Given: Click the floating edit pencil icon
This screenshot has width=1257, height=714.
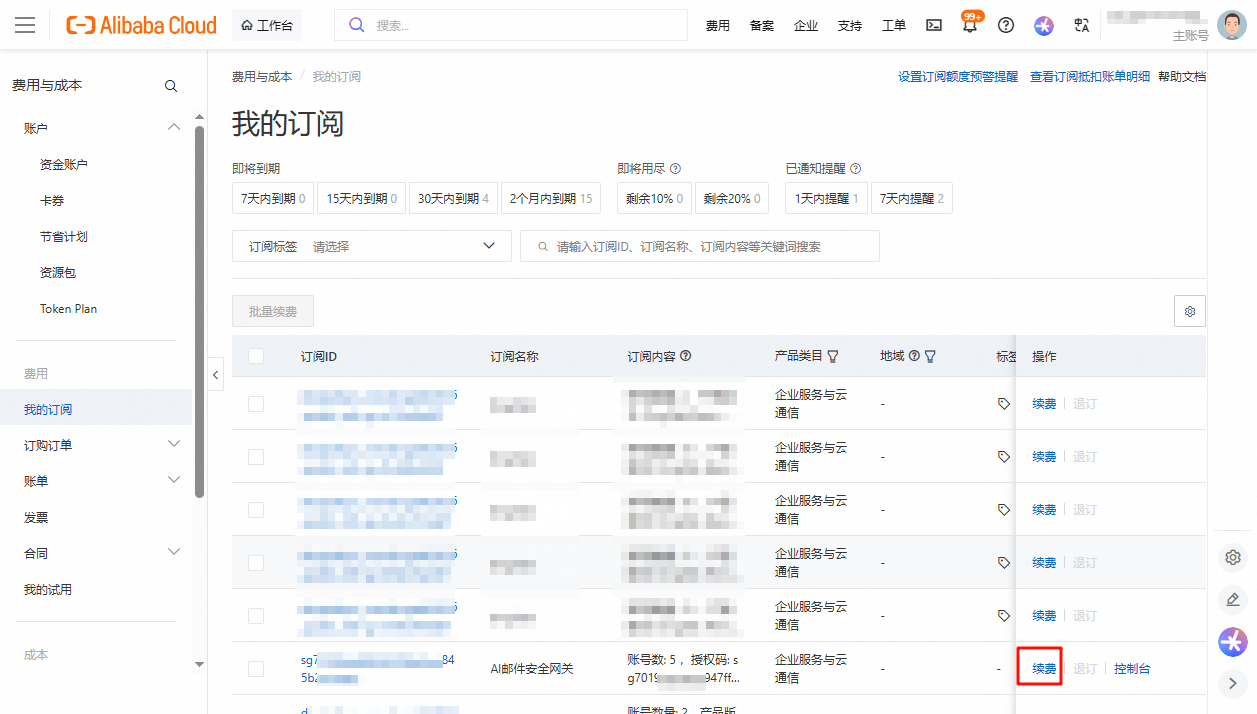Looking at the screenshot, I should (x=1233, y=599).
